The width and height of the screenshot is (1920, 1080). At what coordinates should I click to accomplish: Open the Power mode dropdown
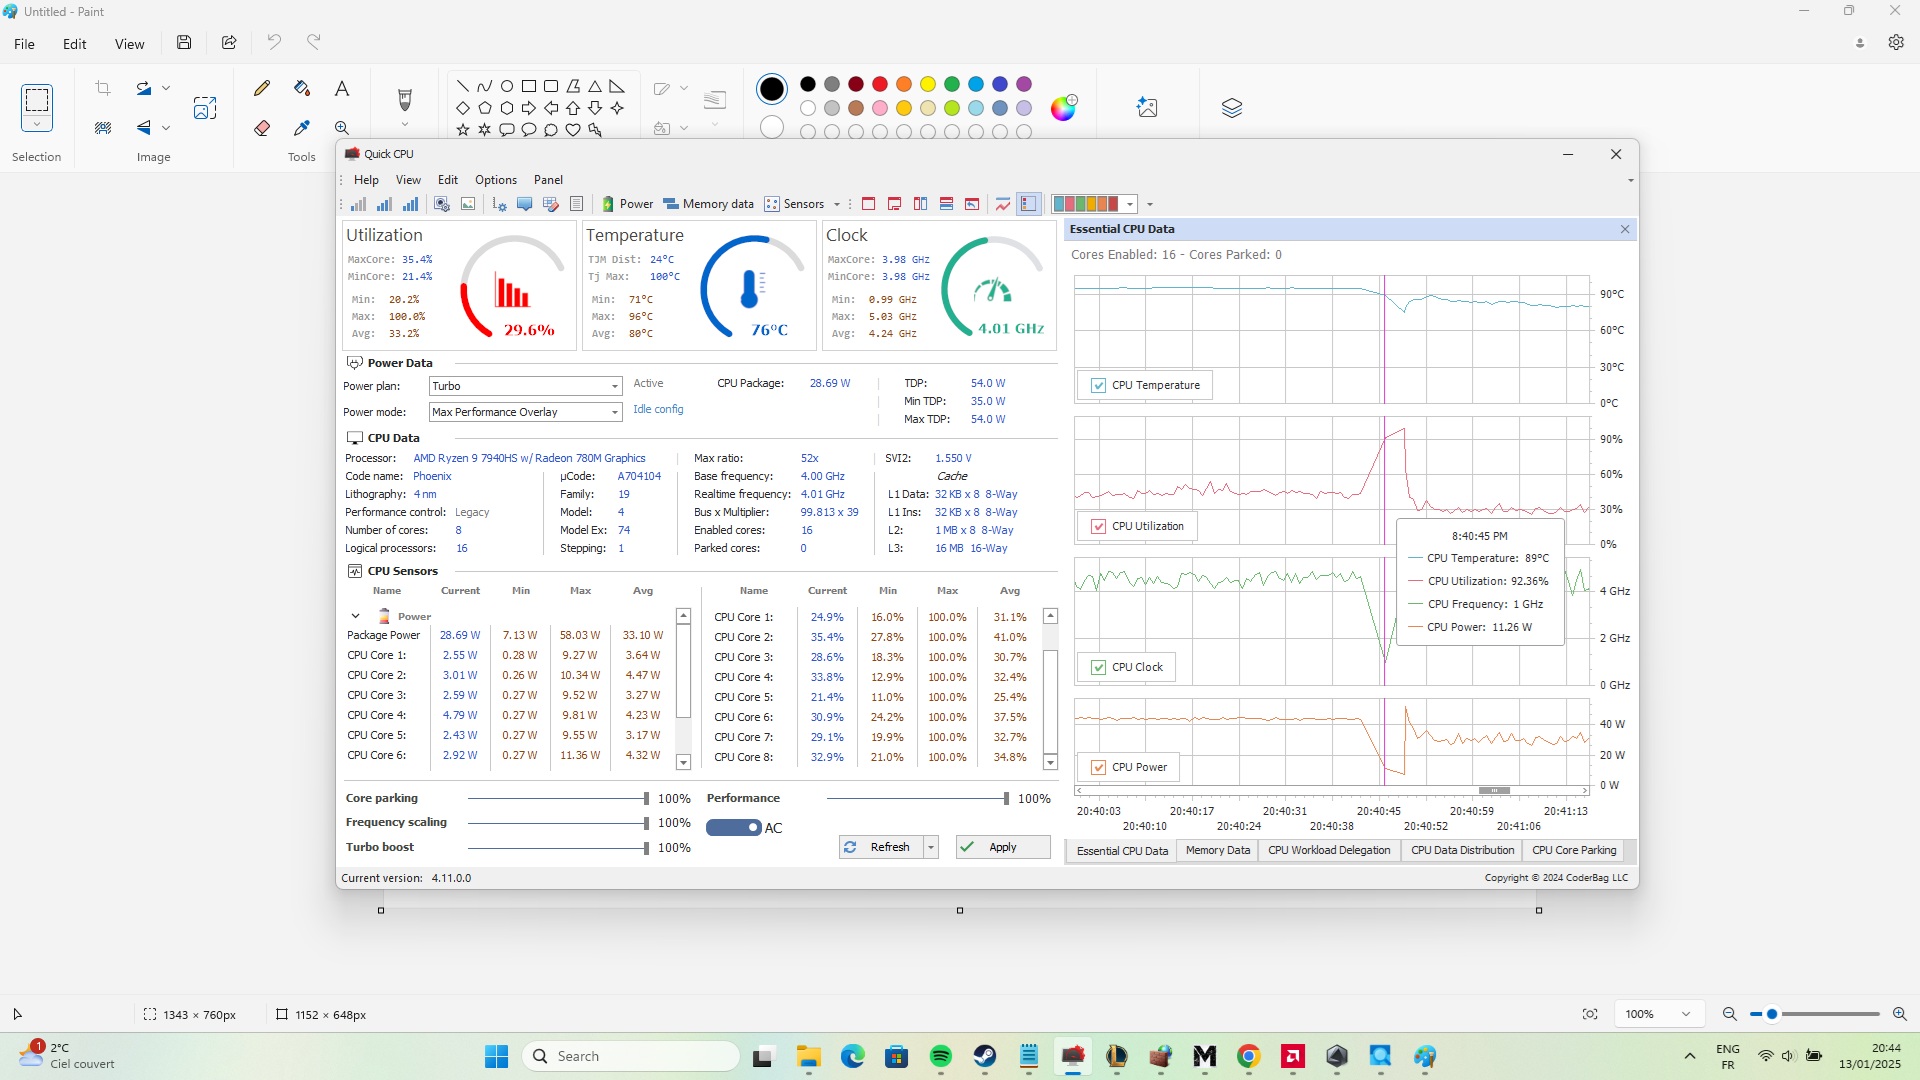click(x=526, y=412)
